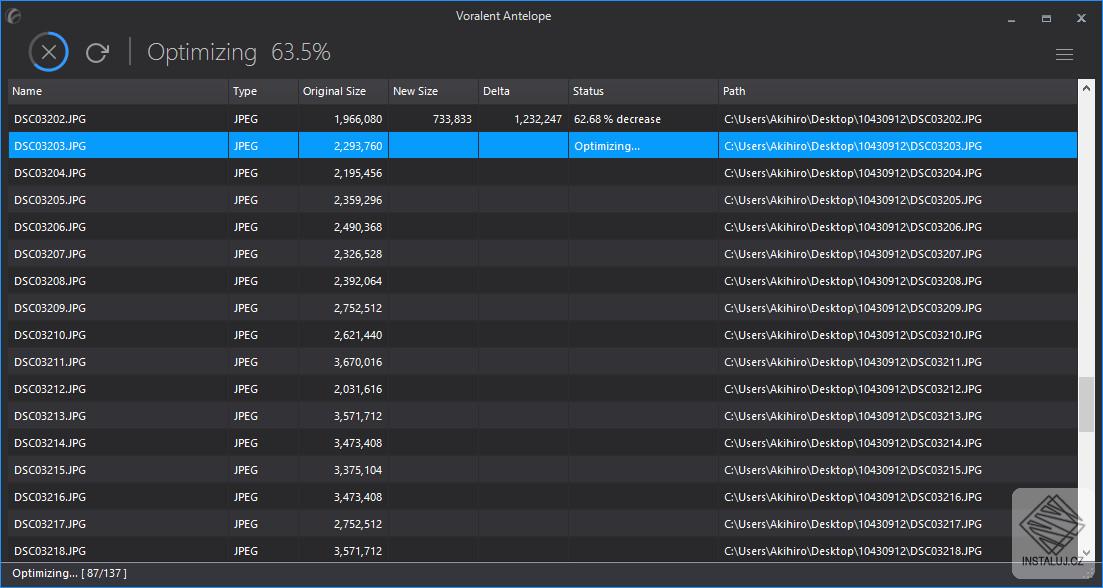The height and width of the screenshot is (588, 1103).
Task: Sort by the Path column header
Action: tap(898, 91)
